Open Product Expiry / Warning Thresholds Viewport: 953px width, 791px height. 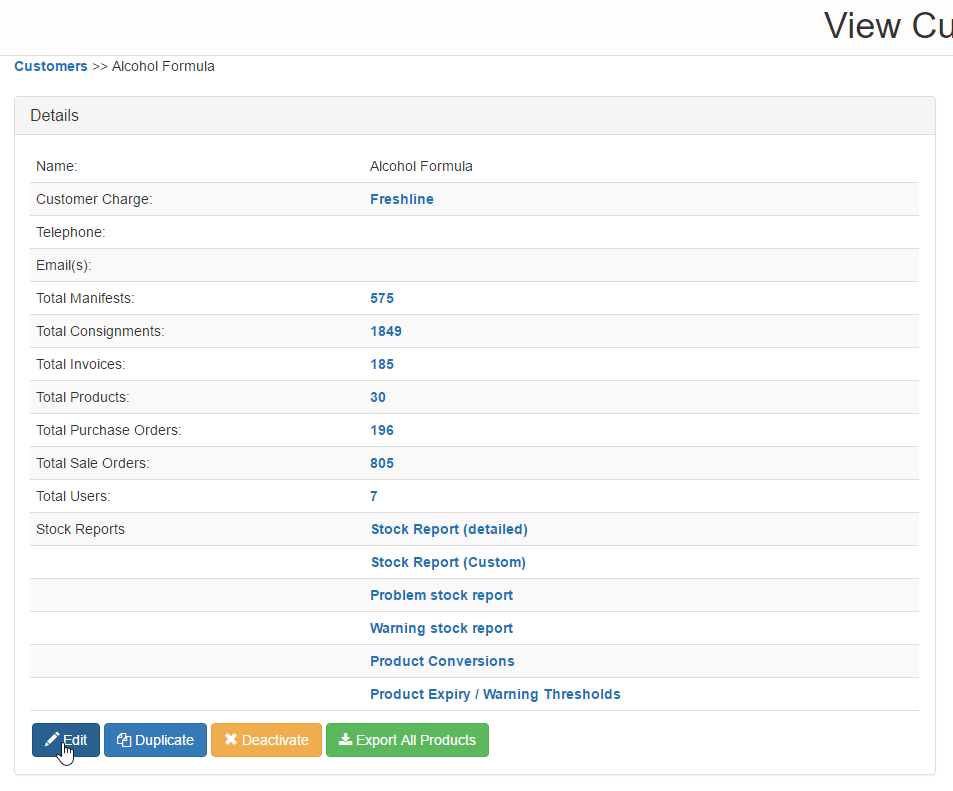[x=495, y=694]
